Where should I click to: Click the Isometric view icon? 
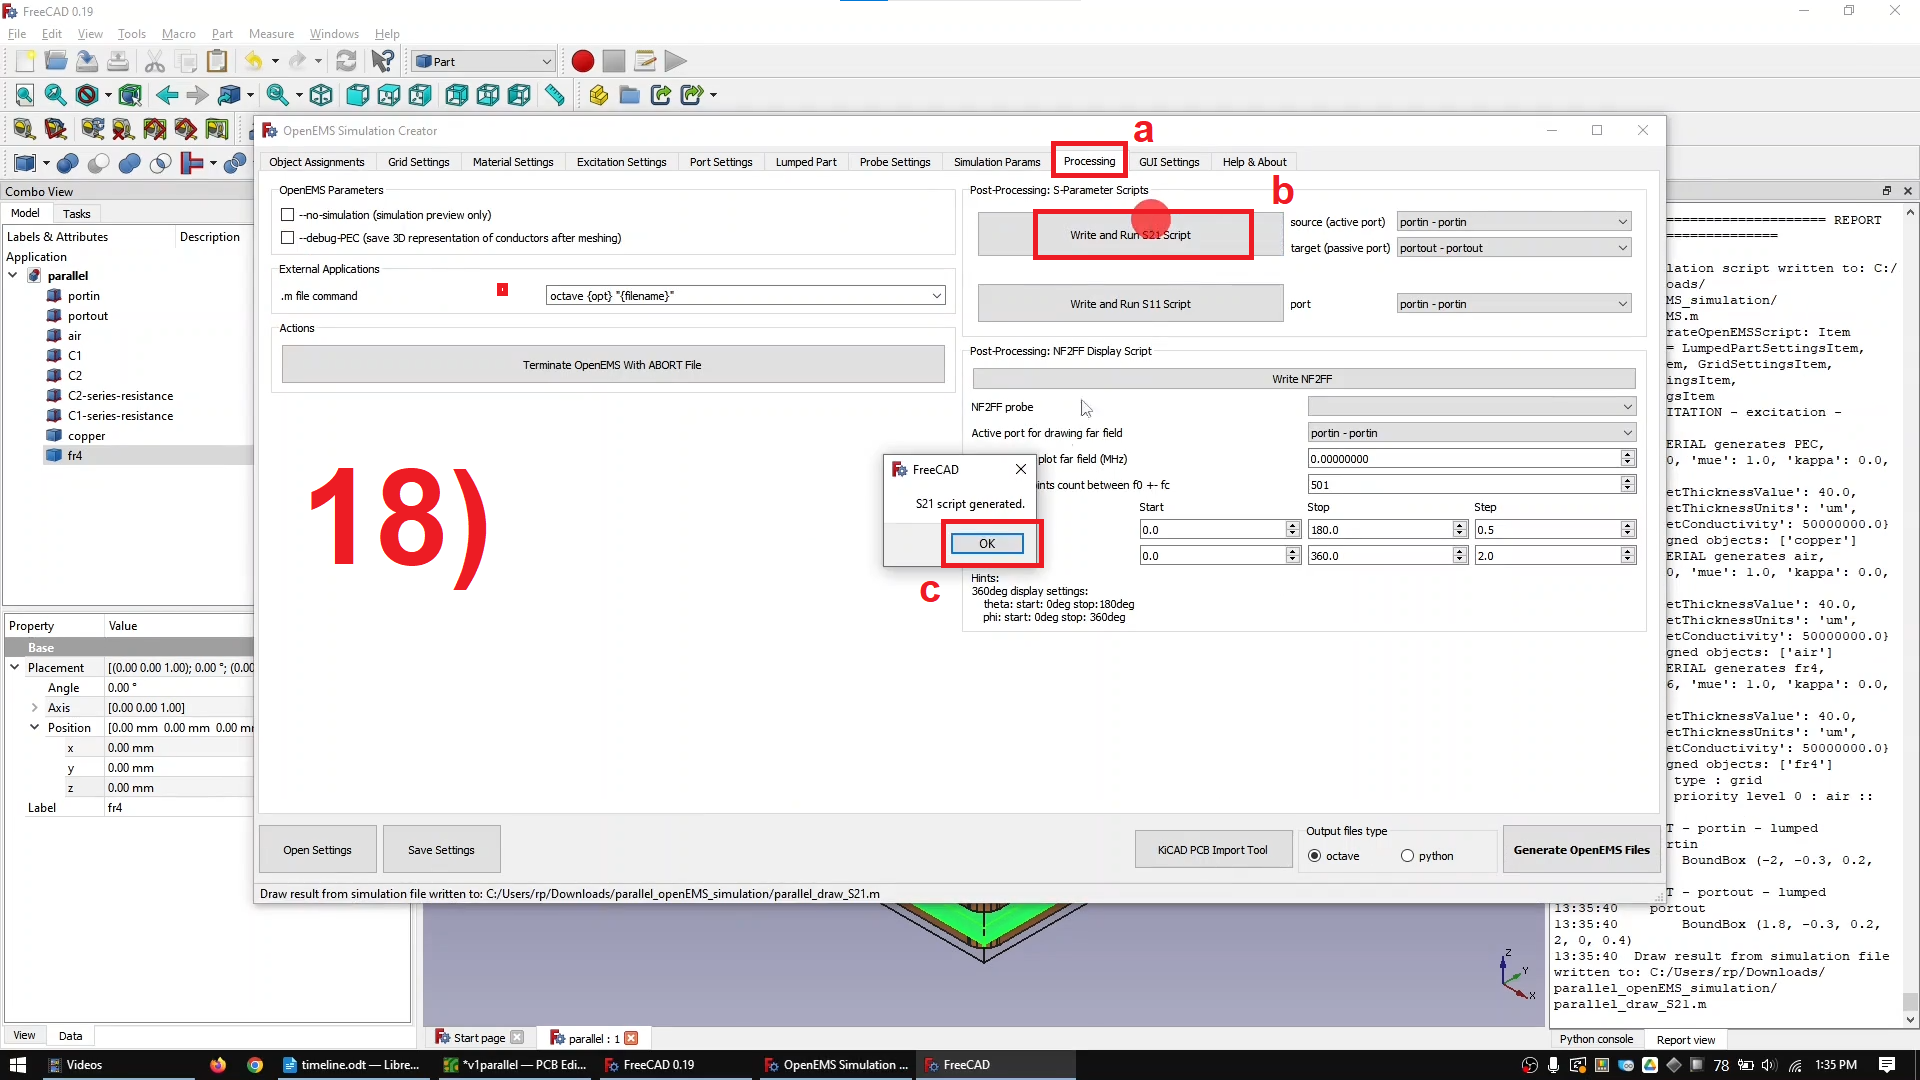click(x=321, y=95)
